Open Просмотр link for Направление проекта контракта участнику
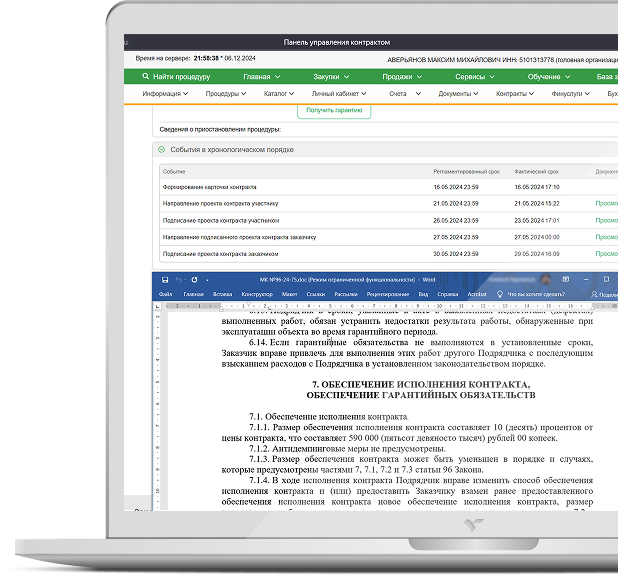Viewport: 618px width, 575px height. pyautogui.click(x=606, y=203)
